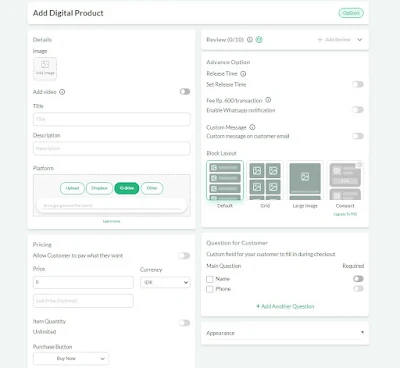Image resolution: width=400 pixels, height=368 pixels.
Task: Click the green smiley icon beside Review
Action: click(x=259, y=40)
